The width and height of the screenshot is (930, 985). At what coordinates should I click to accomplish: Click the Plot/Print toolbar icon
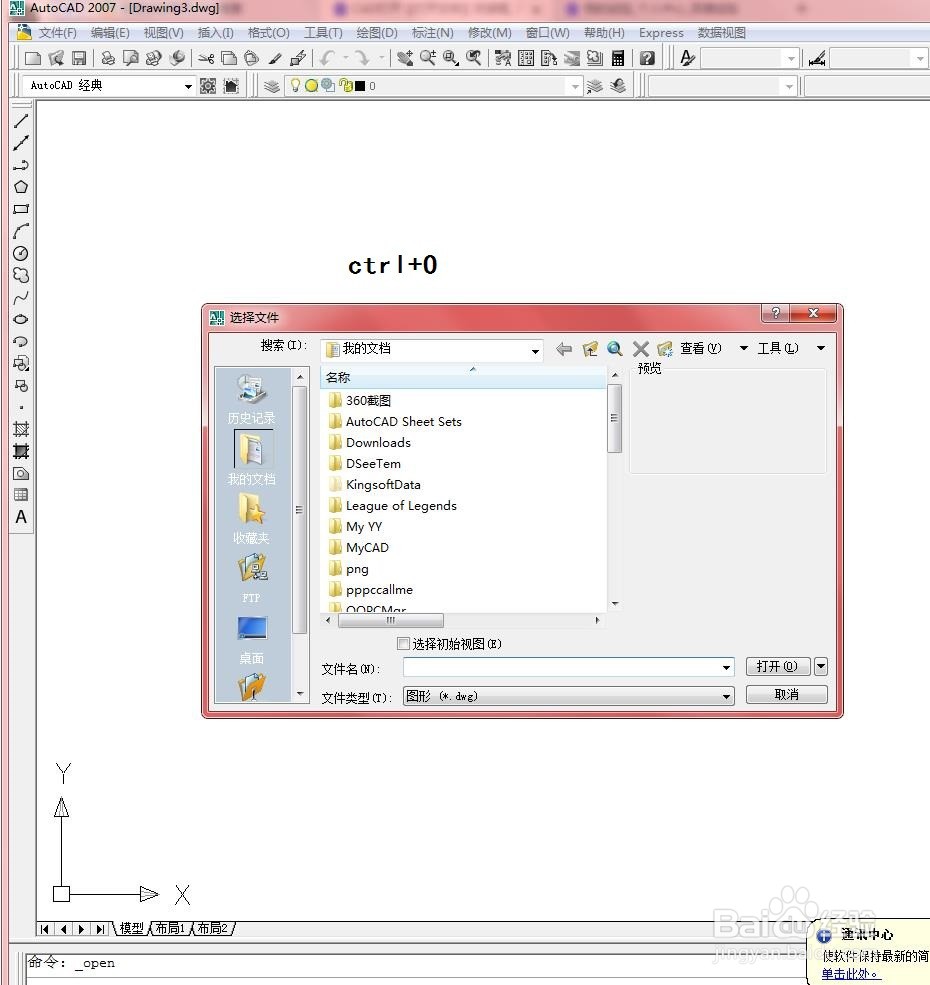point(108,58)
